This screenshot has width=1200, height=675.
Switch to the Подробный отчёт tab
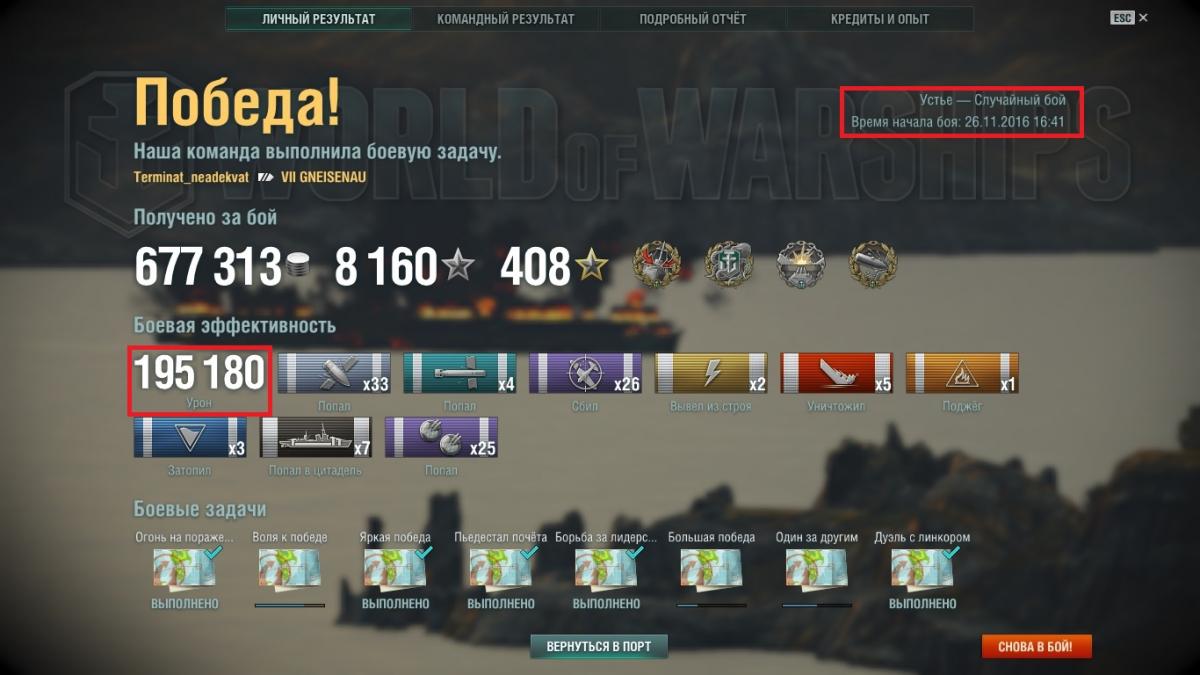692,19
